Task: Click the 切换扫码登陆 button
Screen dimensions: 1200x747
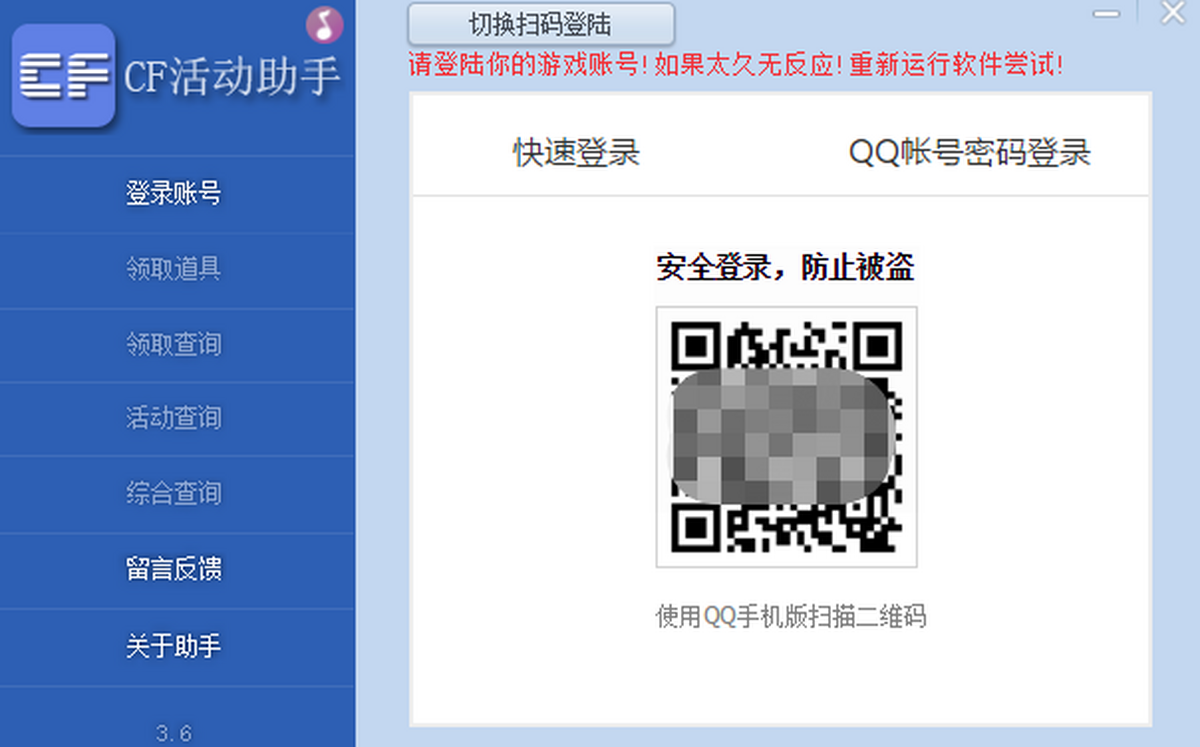Action: point(541,24)
